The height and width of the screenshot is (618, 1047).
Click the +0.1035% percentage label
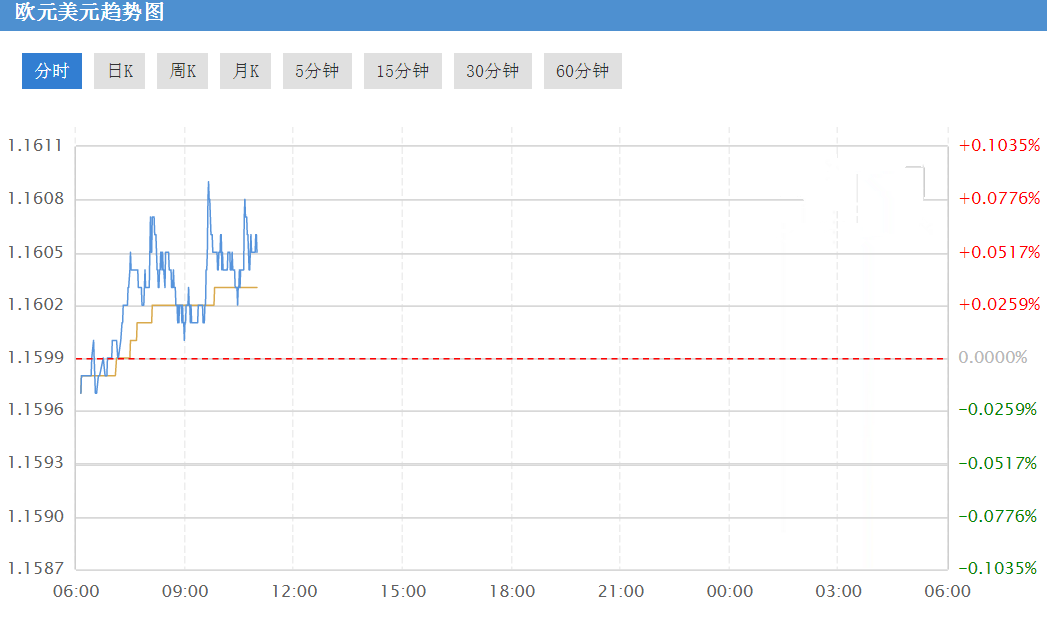tap(1000, 145)
